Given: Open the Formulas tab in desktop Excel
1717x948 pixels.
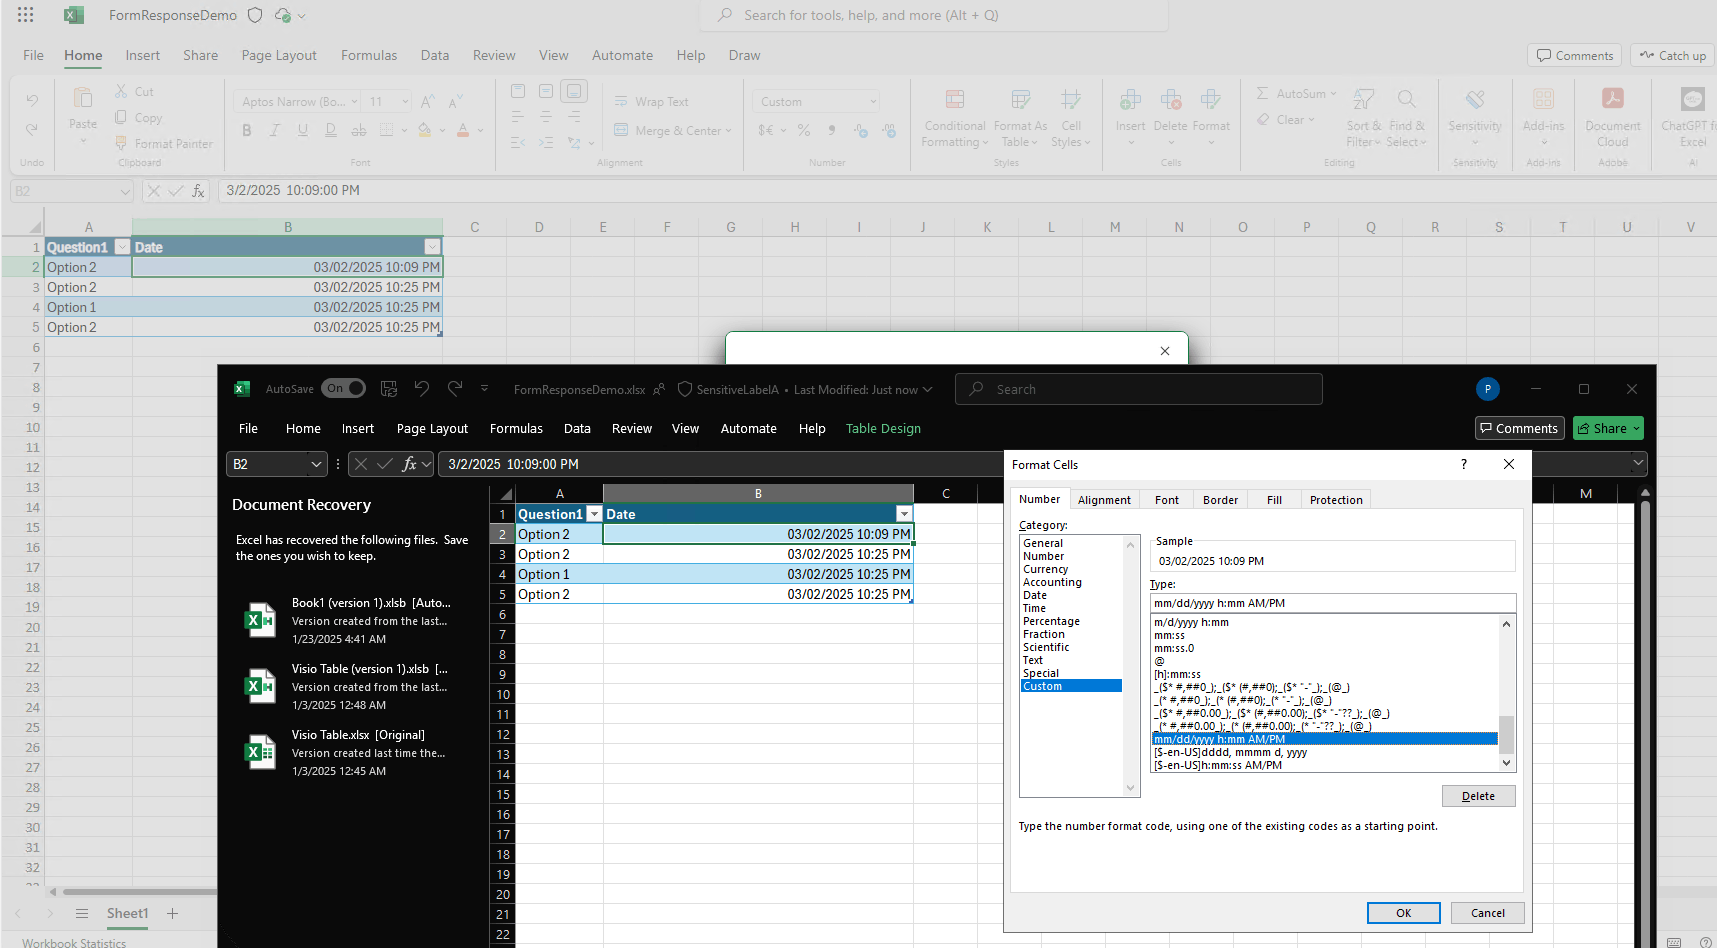Looking at the screenshot, I should click(516, 428).
